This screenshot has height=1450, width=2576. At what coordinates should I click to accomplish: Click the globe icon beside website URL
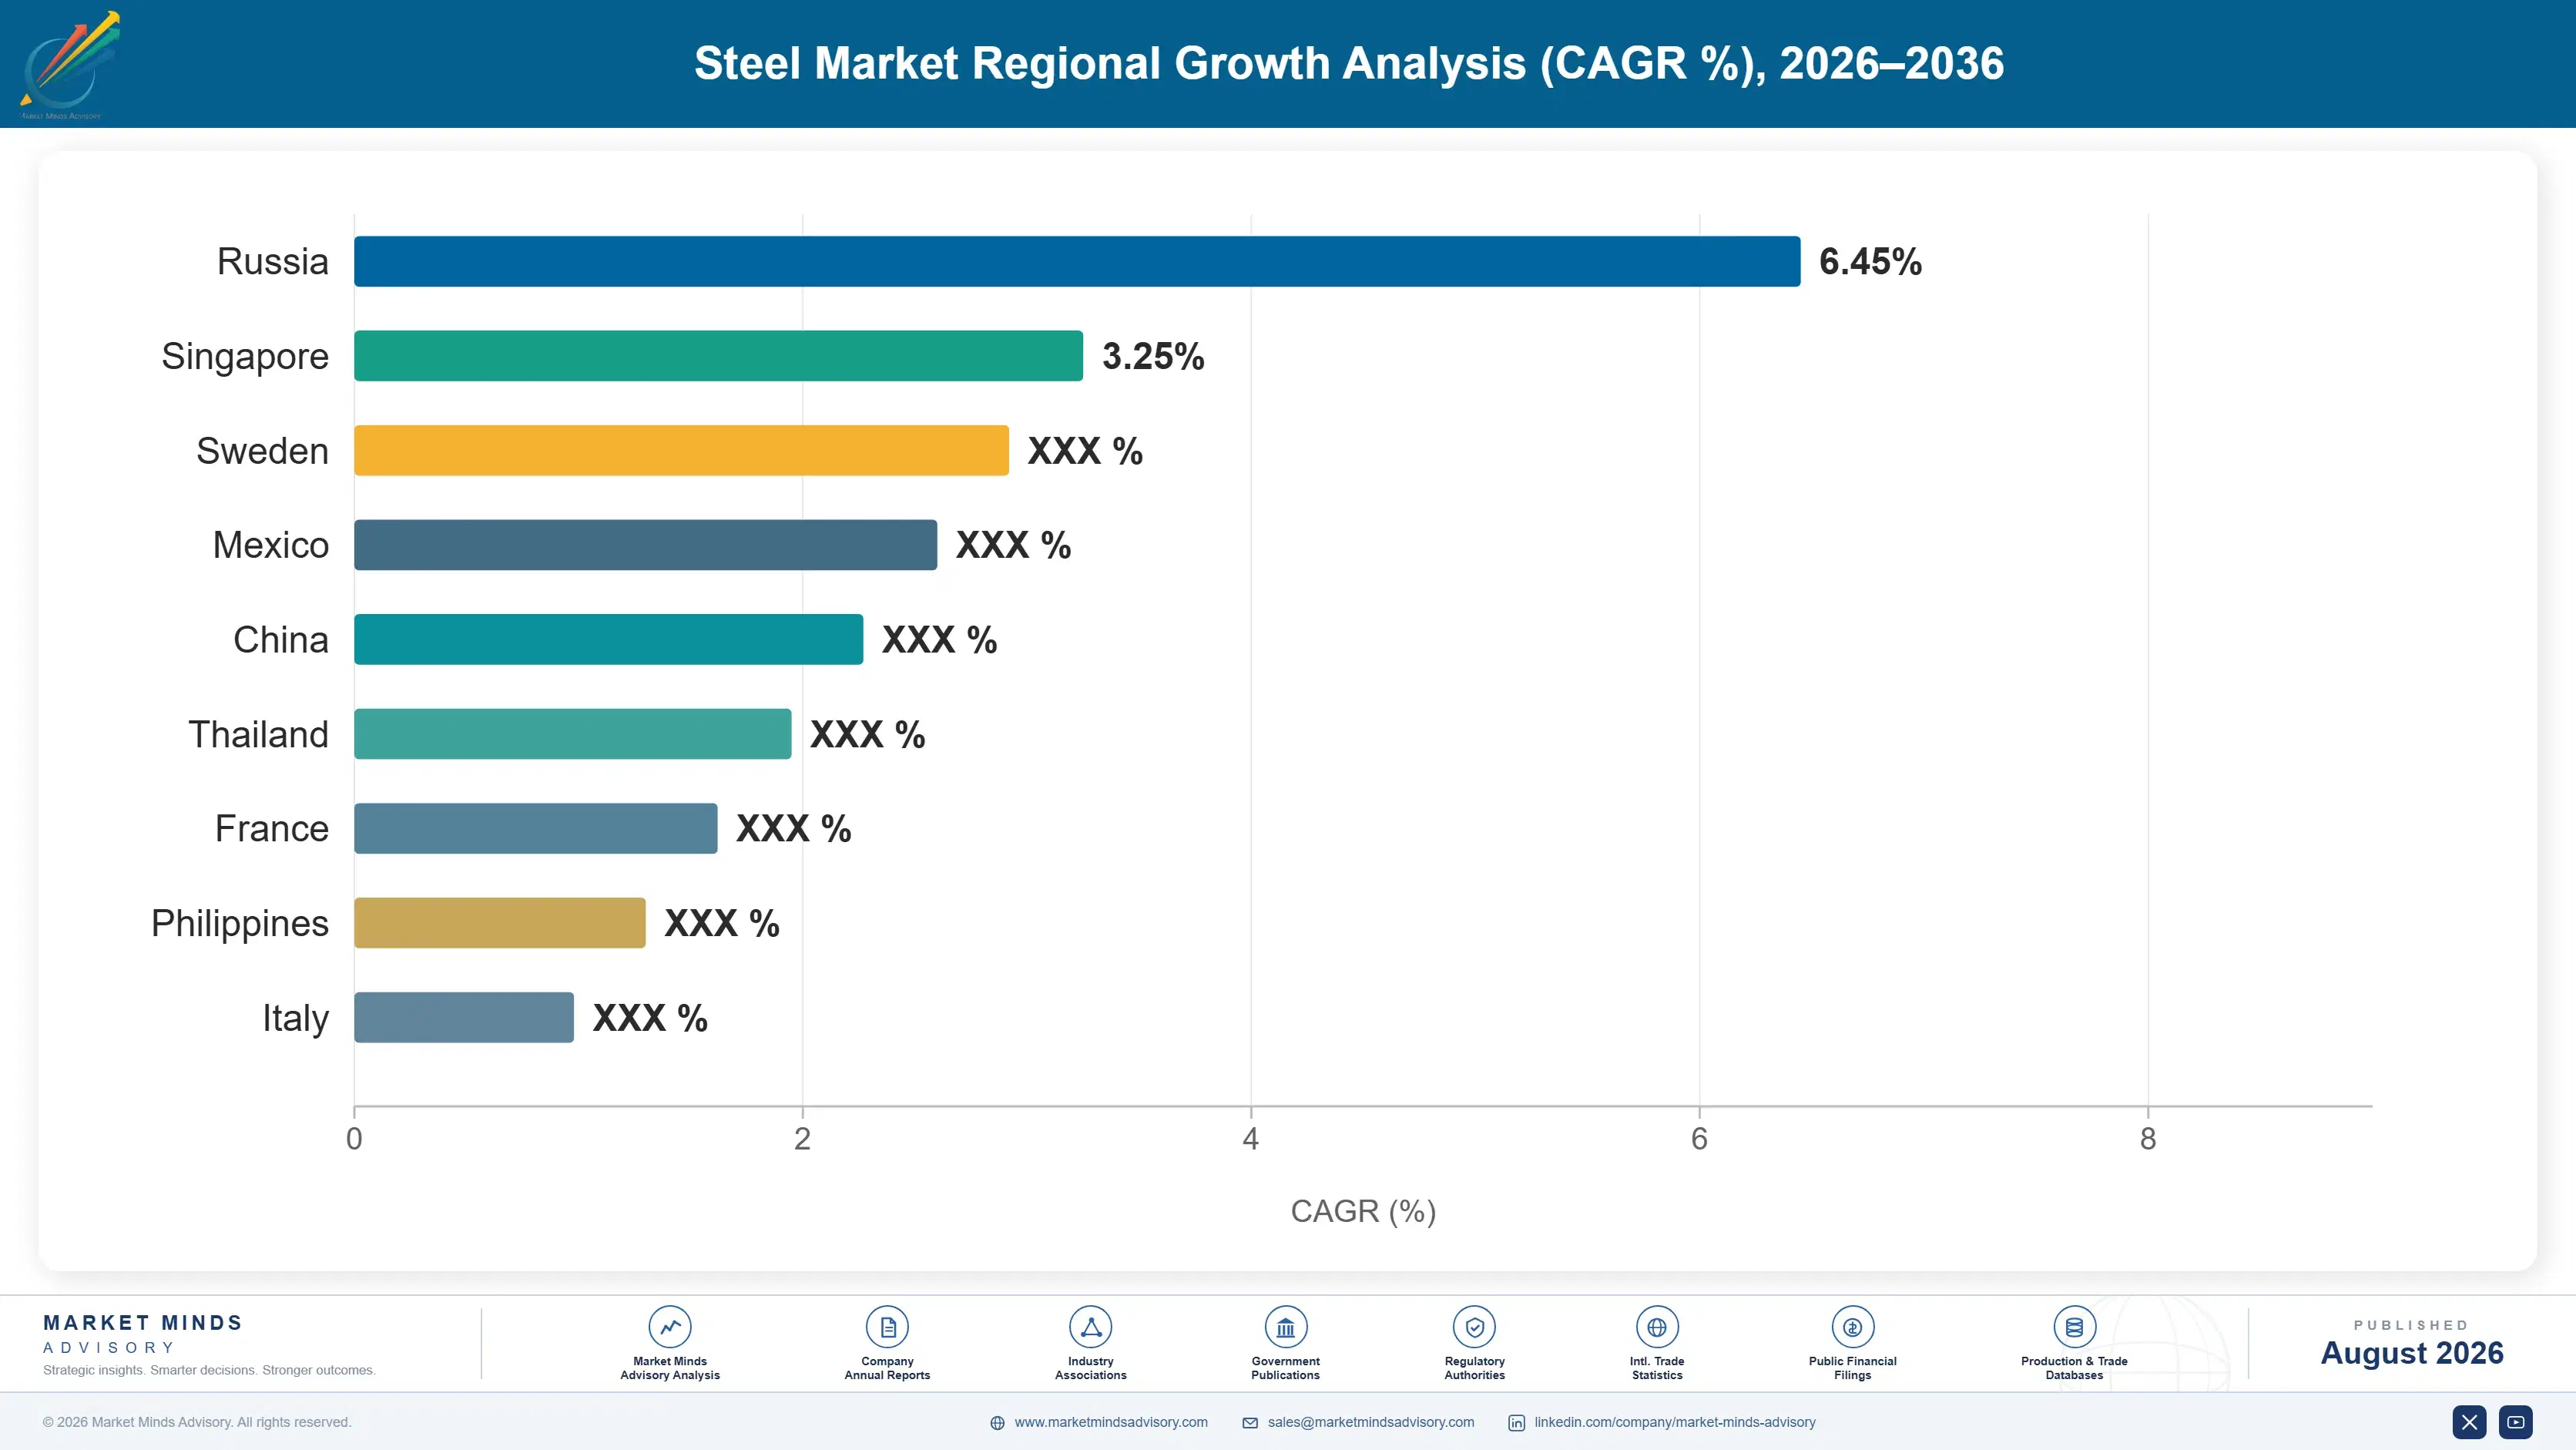coord(997,1423)
